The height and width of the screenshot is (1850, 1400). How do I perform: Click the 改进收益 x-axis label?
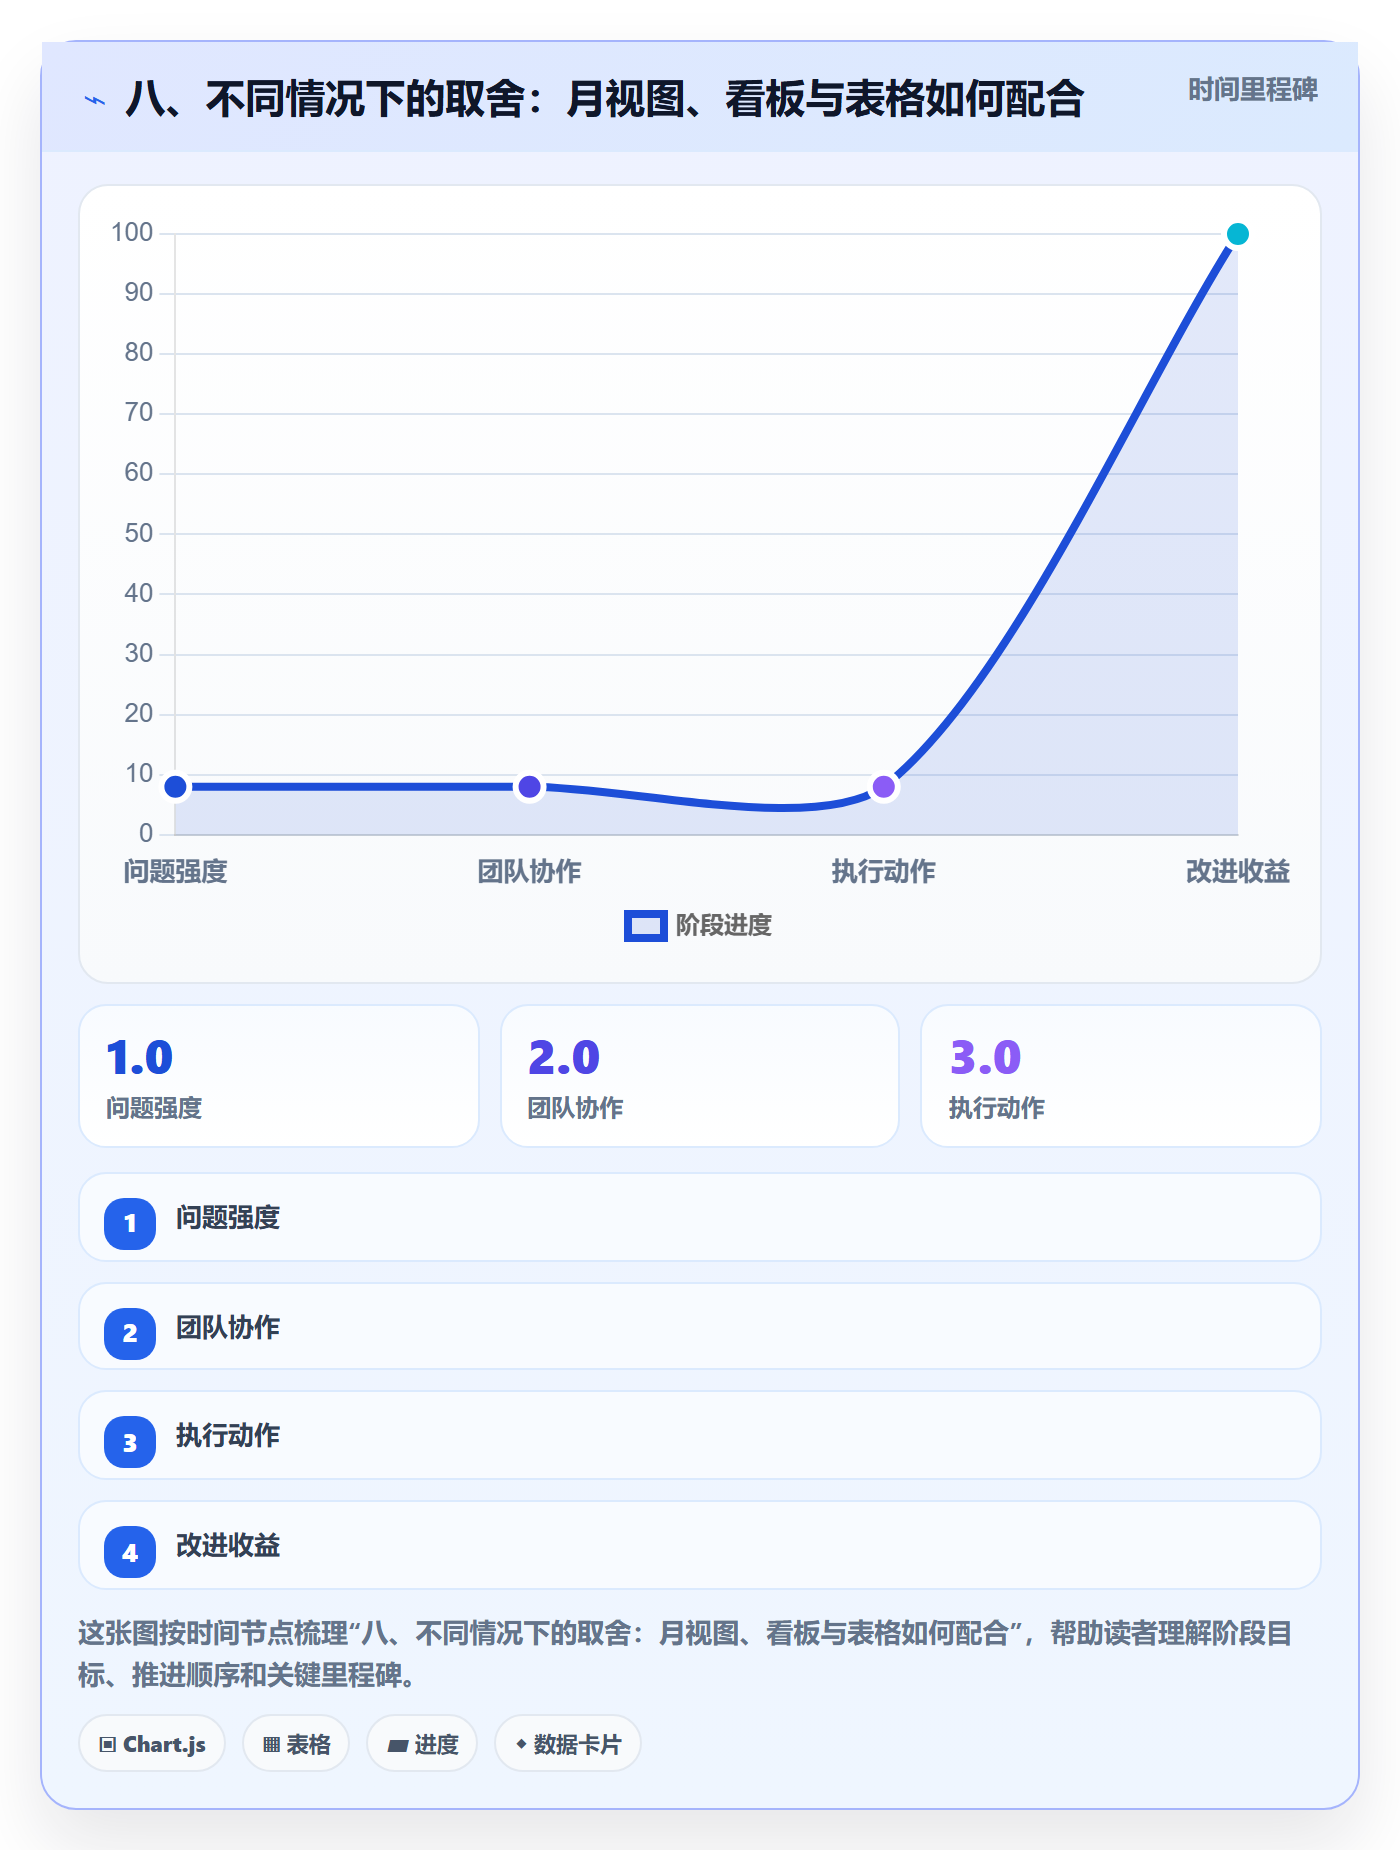[x=1237, y=872]
